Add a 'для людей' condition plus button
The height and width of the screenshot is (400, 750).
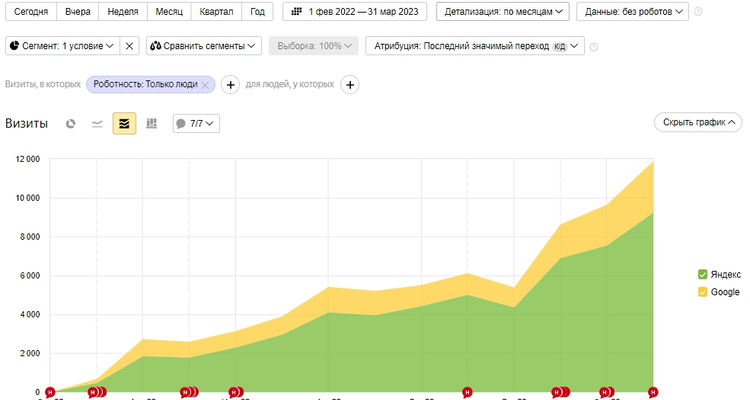(x=350, y=85)
